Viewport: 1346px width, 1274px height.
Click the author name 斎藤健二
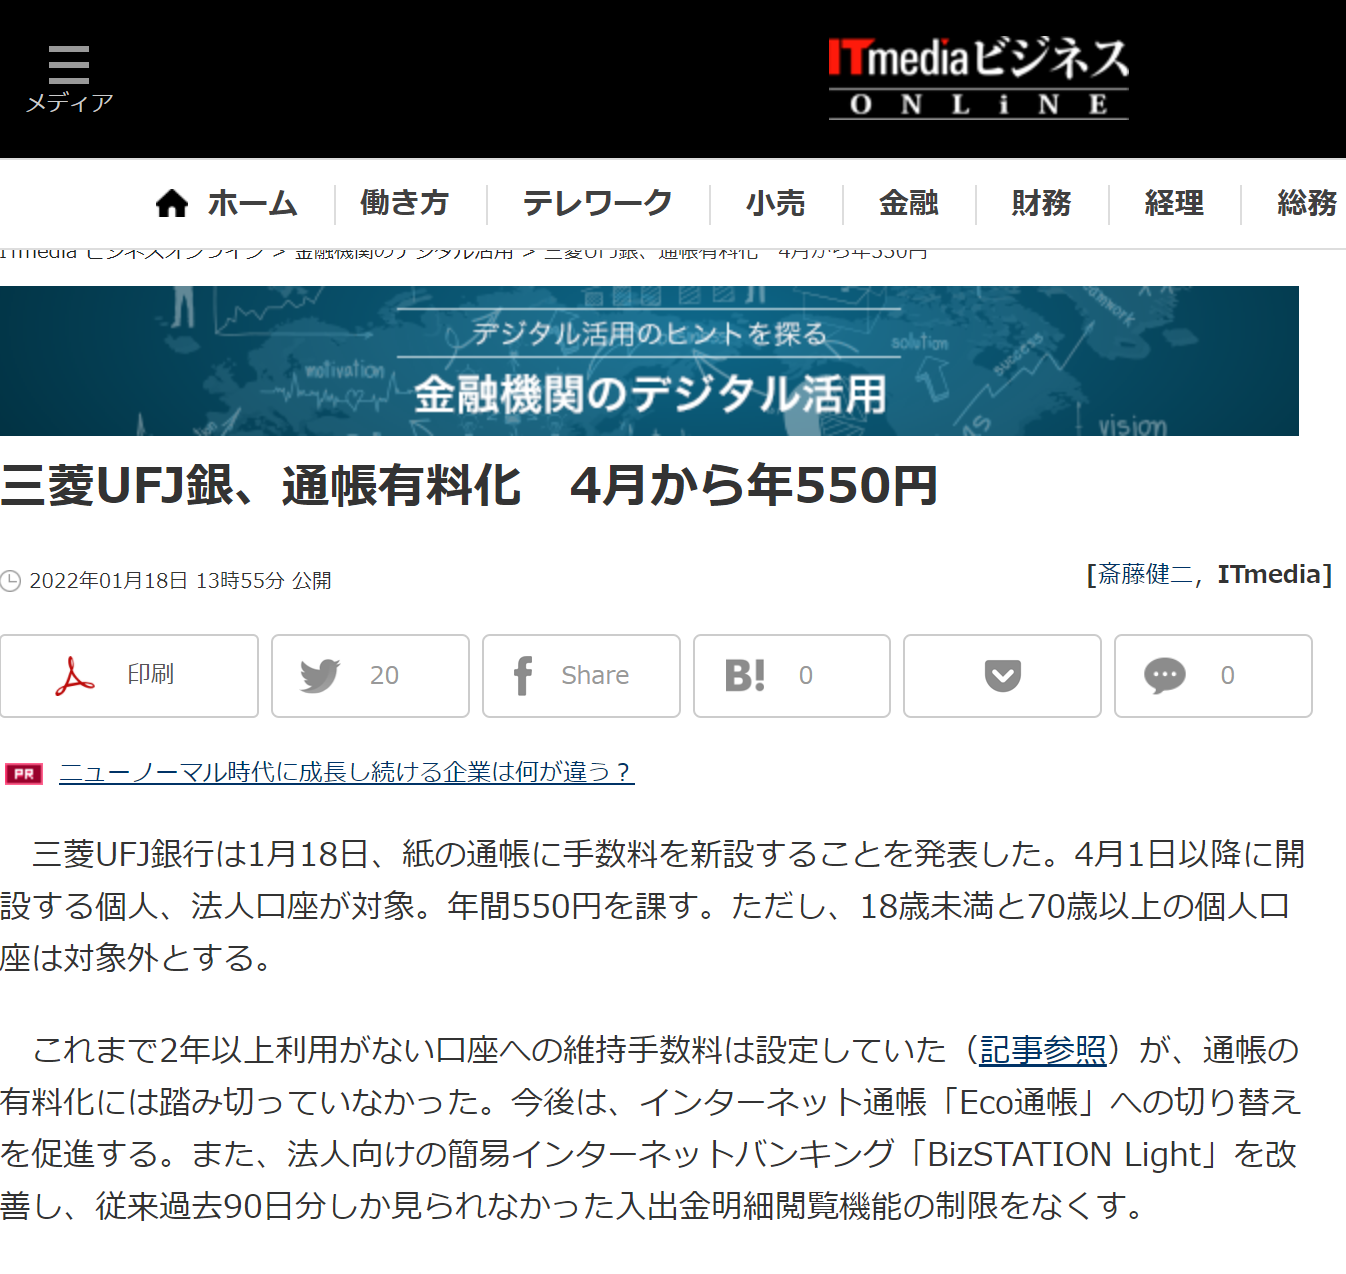click(1145, 574)
